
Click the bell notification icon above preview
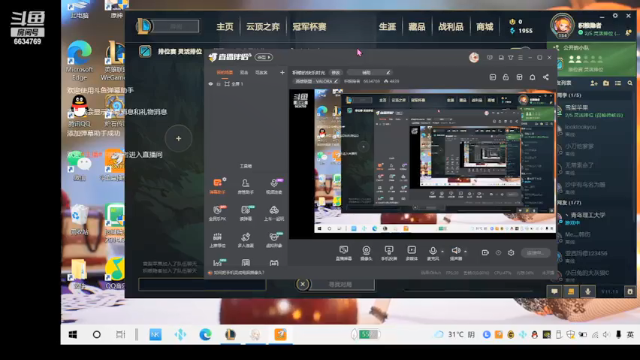pos(532,77)
